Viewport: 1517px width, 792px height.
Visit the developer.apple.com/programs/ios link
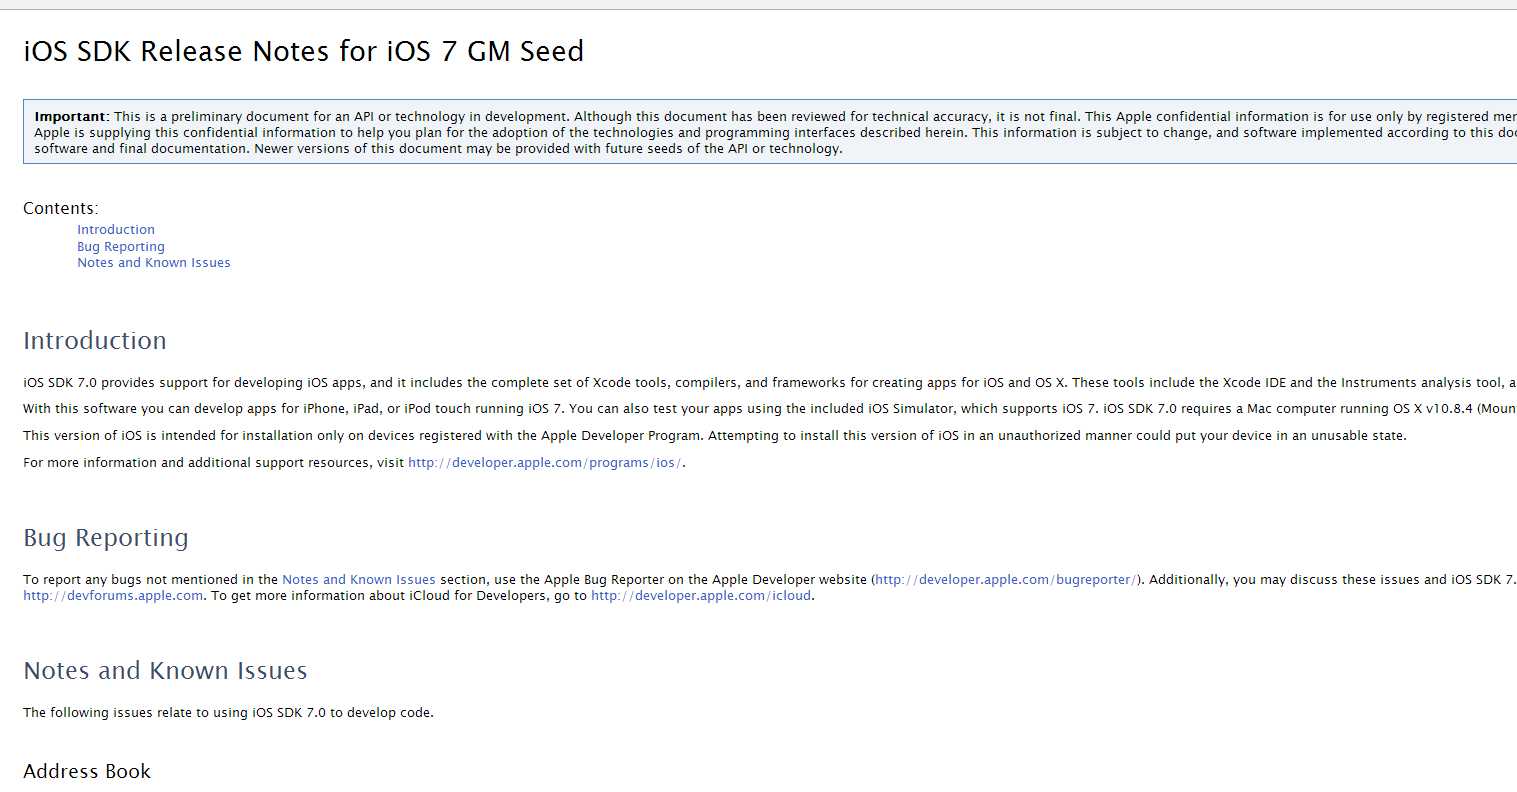pyautogui.click(x=545, y=463)
